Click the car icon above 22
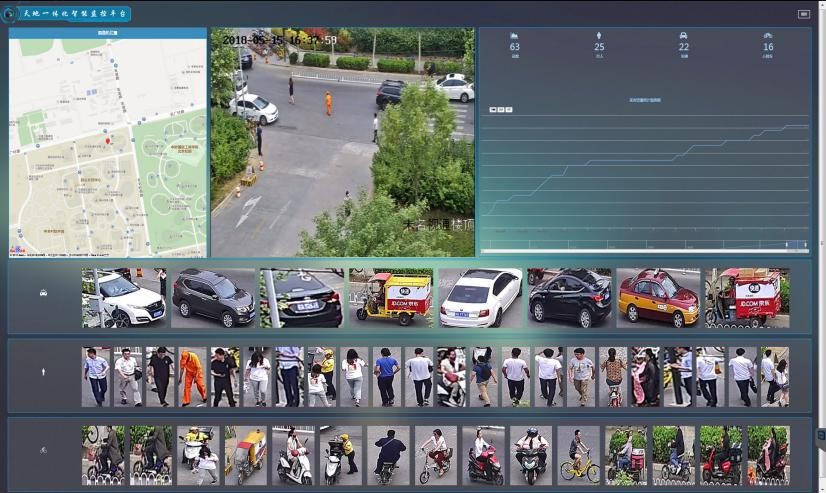This screenshot has height=493, width=826. (x=683, y=35)
